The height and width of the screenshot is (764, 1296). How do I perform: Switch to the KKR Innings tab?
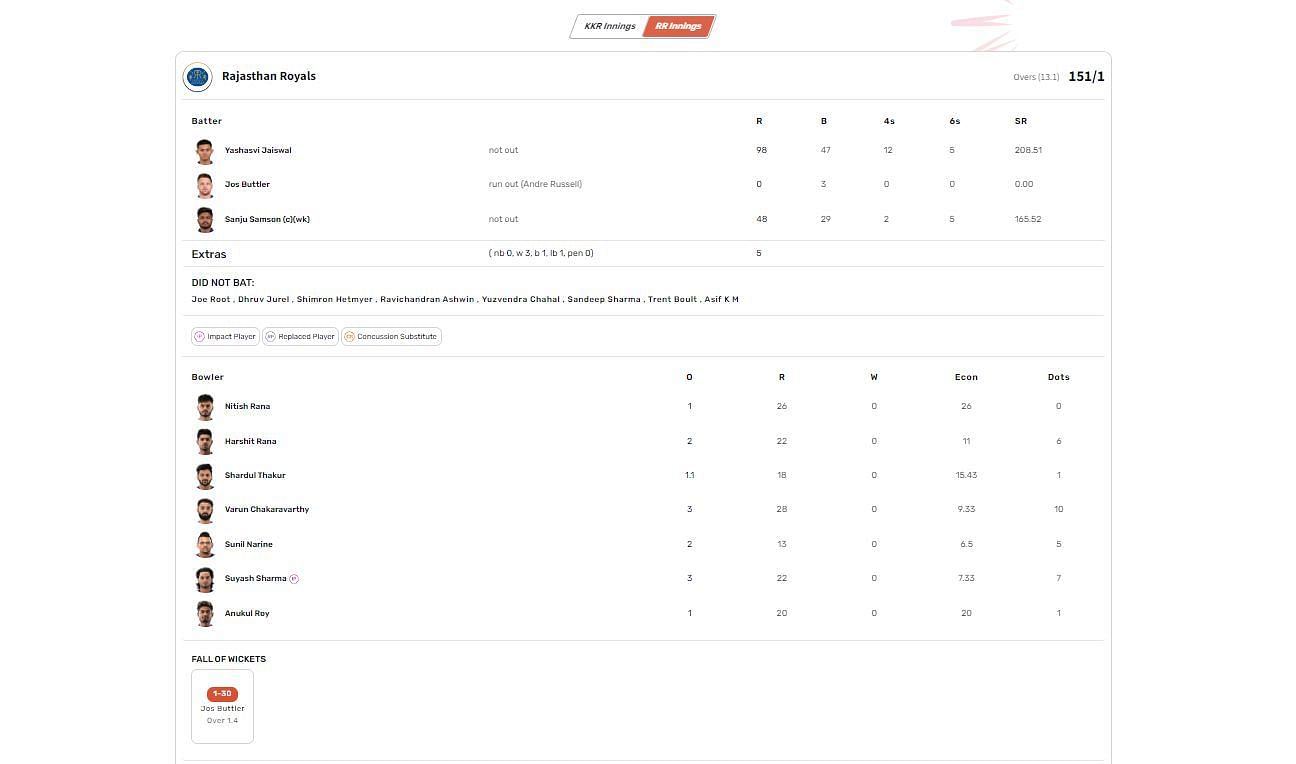click(x=608, y=26)
